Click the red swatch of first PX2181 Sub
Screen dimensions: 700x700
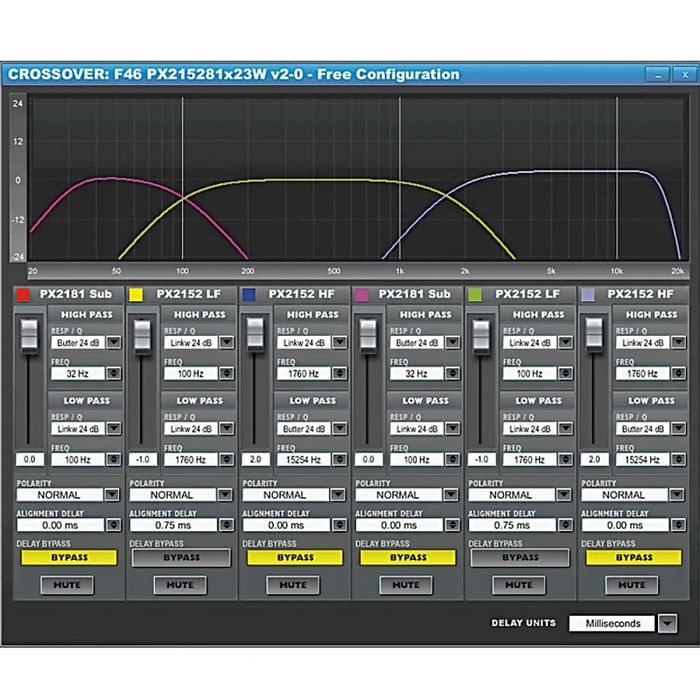(x=23, y=295)
